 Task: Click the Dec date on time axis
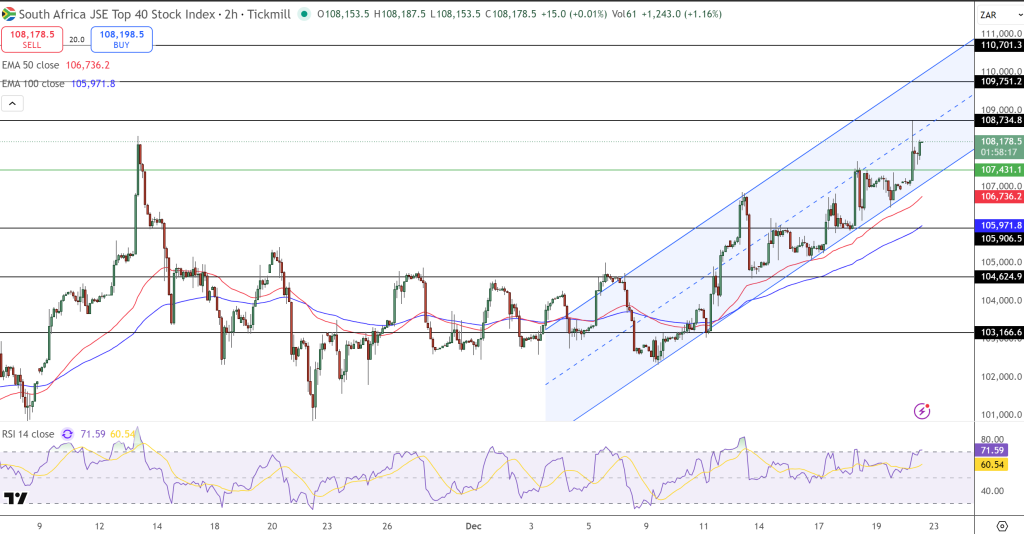(x=473, y=526)
